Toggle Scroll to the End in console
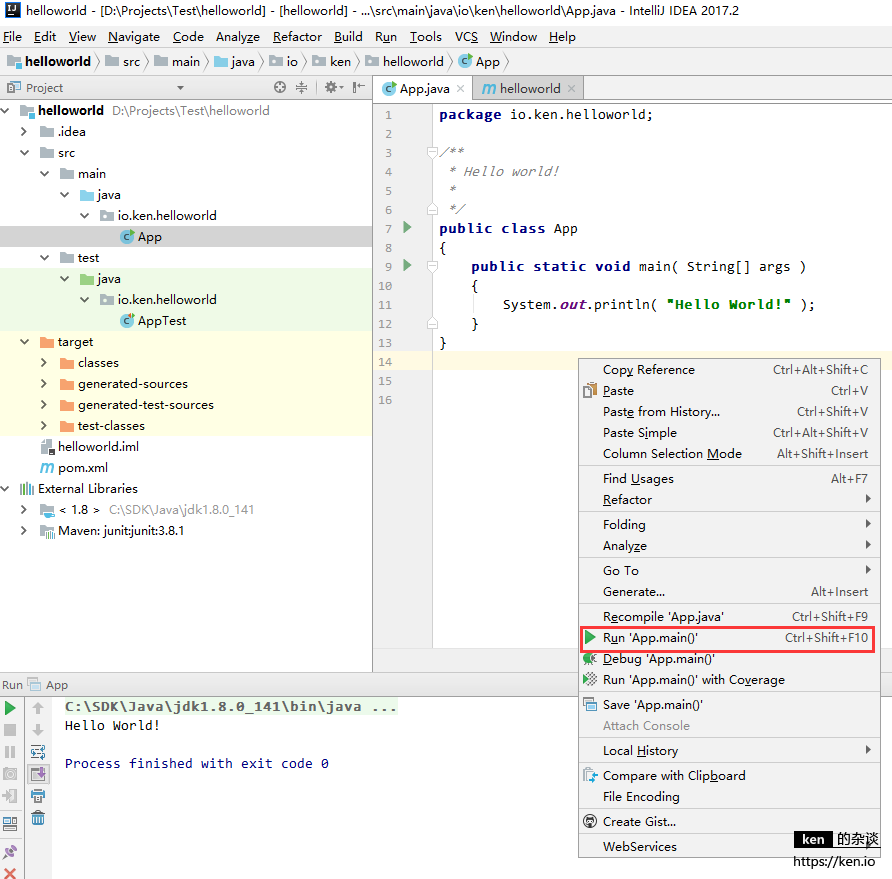Screen dimensions: 892x879 tap(38, 774)
